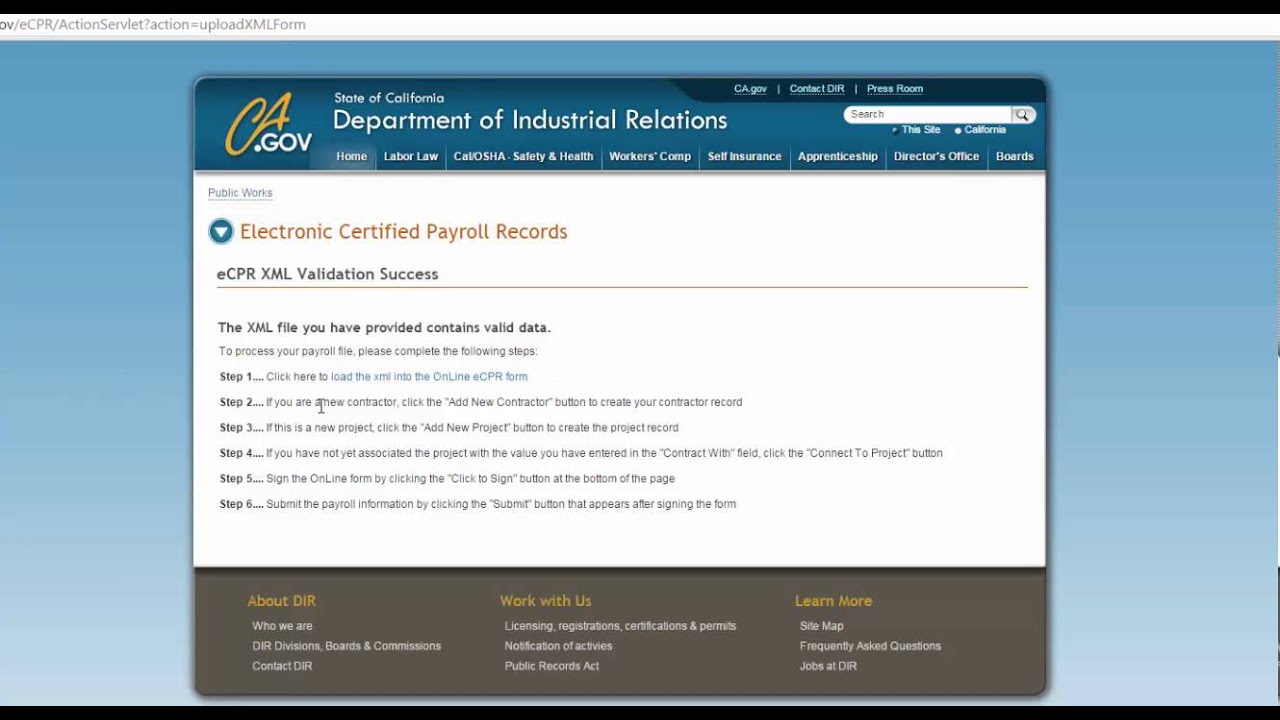Select the 'California' search radio button
Screen dimensions: 1280x720
[x=958, y=130]
